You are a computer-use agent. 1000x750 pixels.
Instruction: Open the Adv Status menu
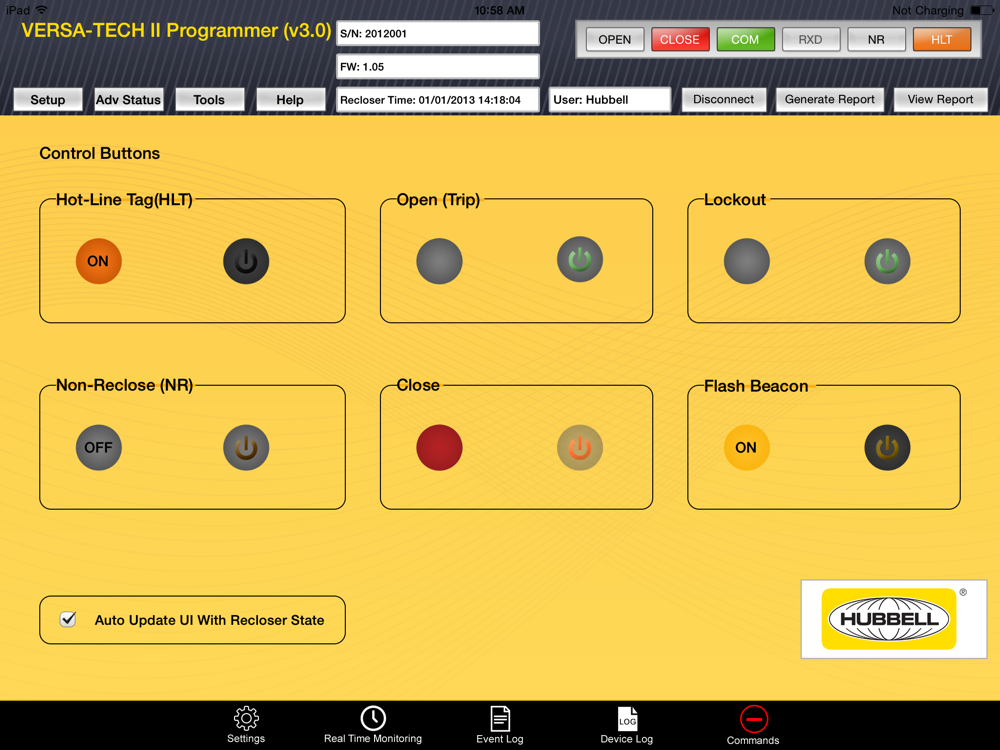click(128, 99)
